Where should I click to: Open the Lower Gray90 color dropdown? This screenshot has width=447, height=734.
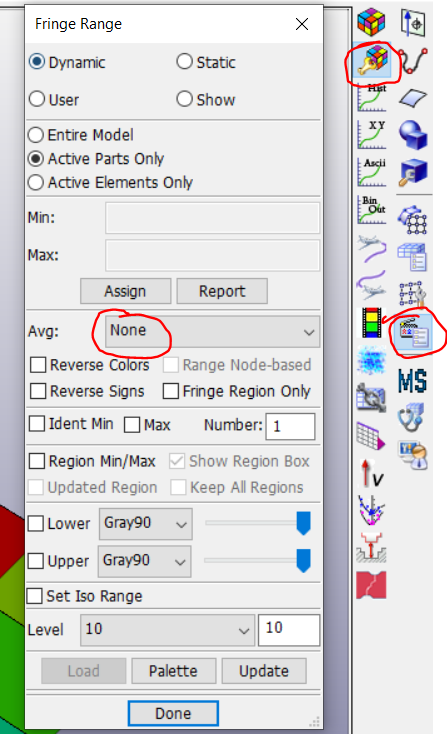pos(146,524)
